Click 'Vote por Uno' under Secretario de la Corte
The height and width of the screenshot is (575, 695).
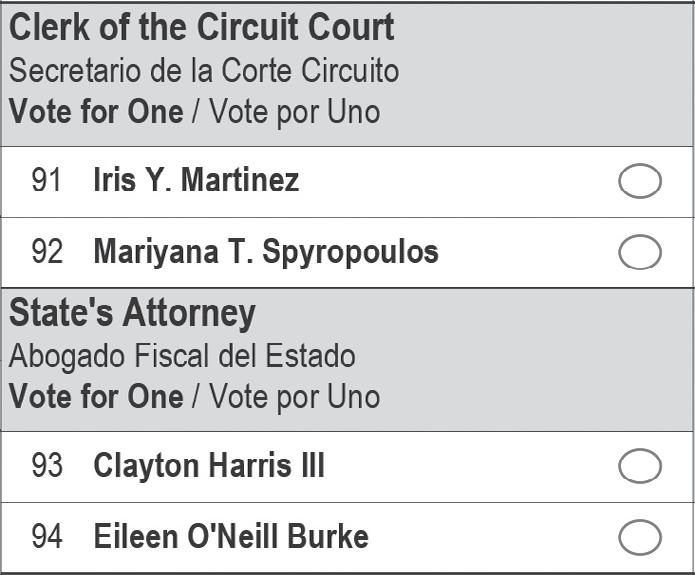coord(294,111)
